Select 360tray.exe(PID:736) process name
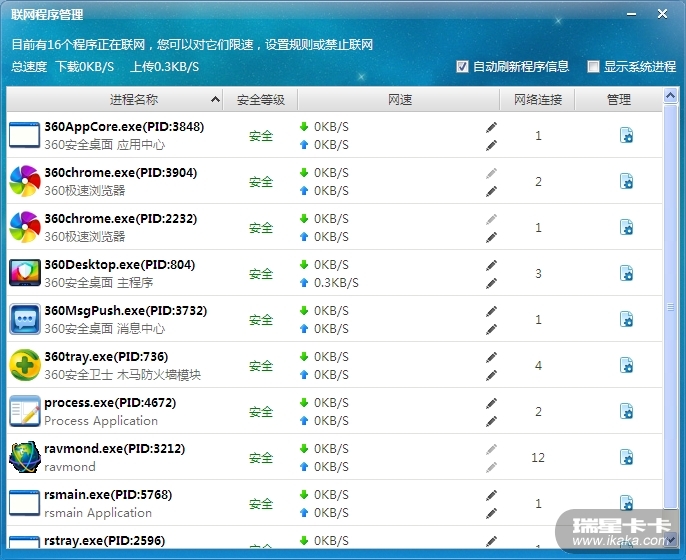686x560 pixels. (x=106, y=356)
